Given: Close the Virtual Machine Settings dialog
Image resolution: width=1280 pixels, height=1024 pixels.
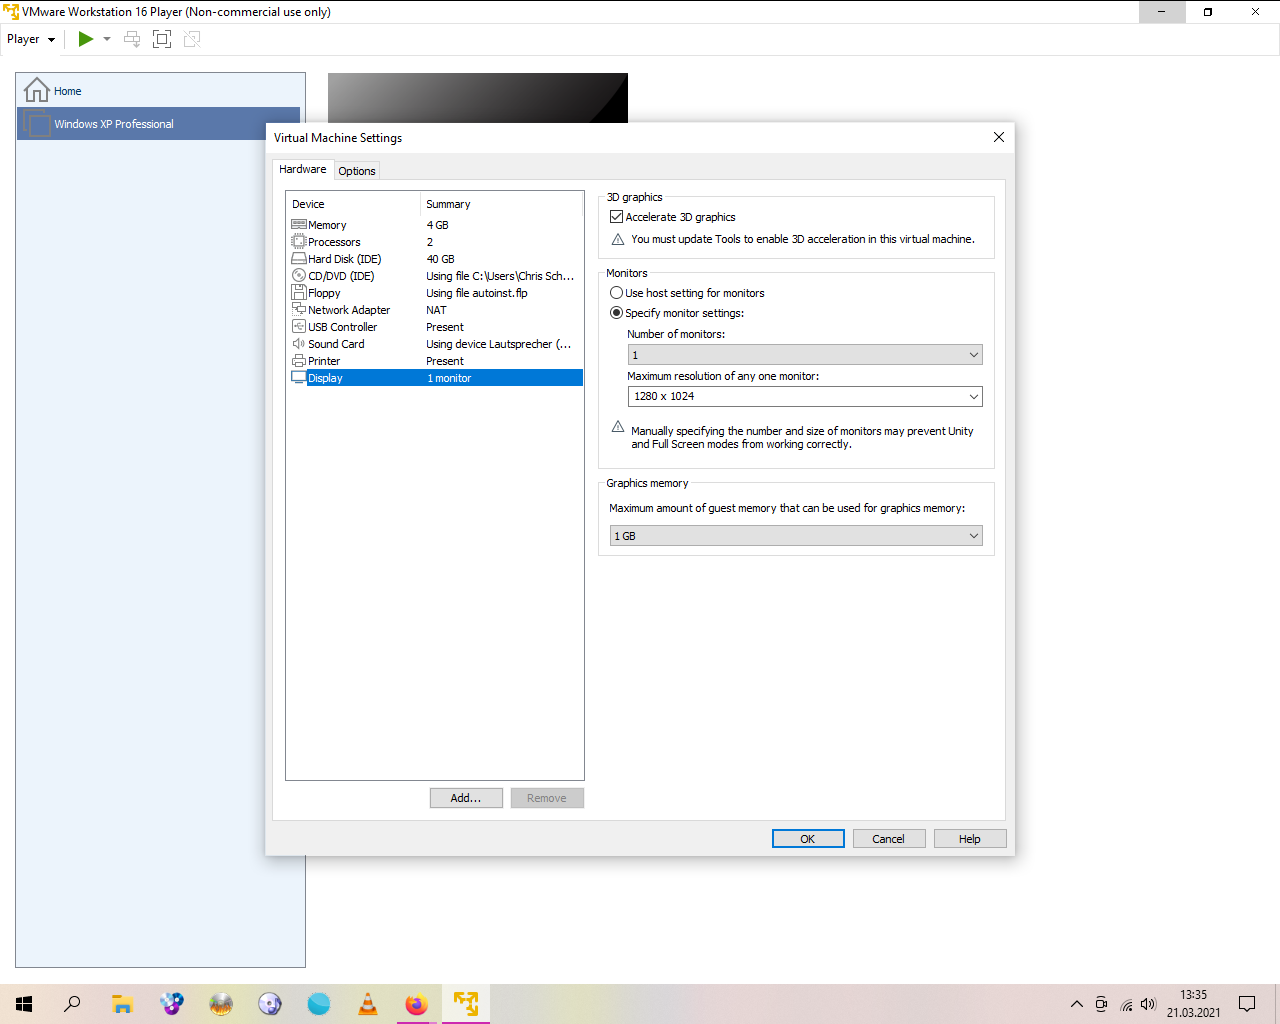Looking at the screenshot, I should point(998,137).
